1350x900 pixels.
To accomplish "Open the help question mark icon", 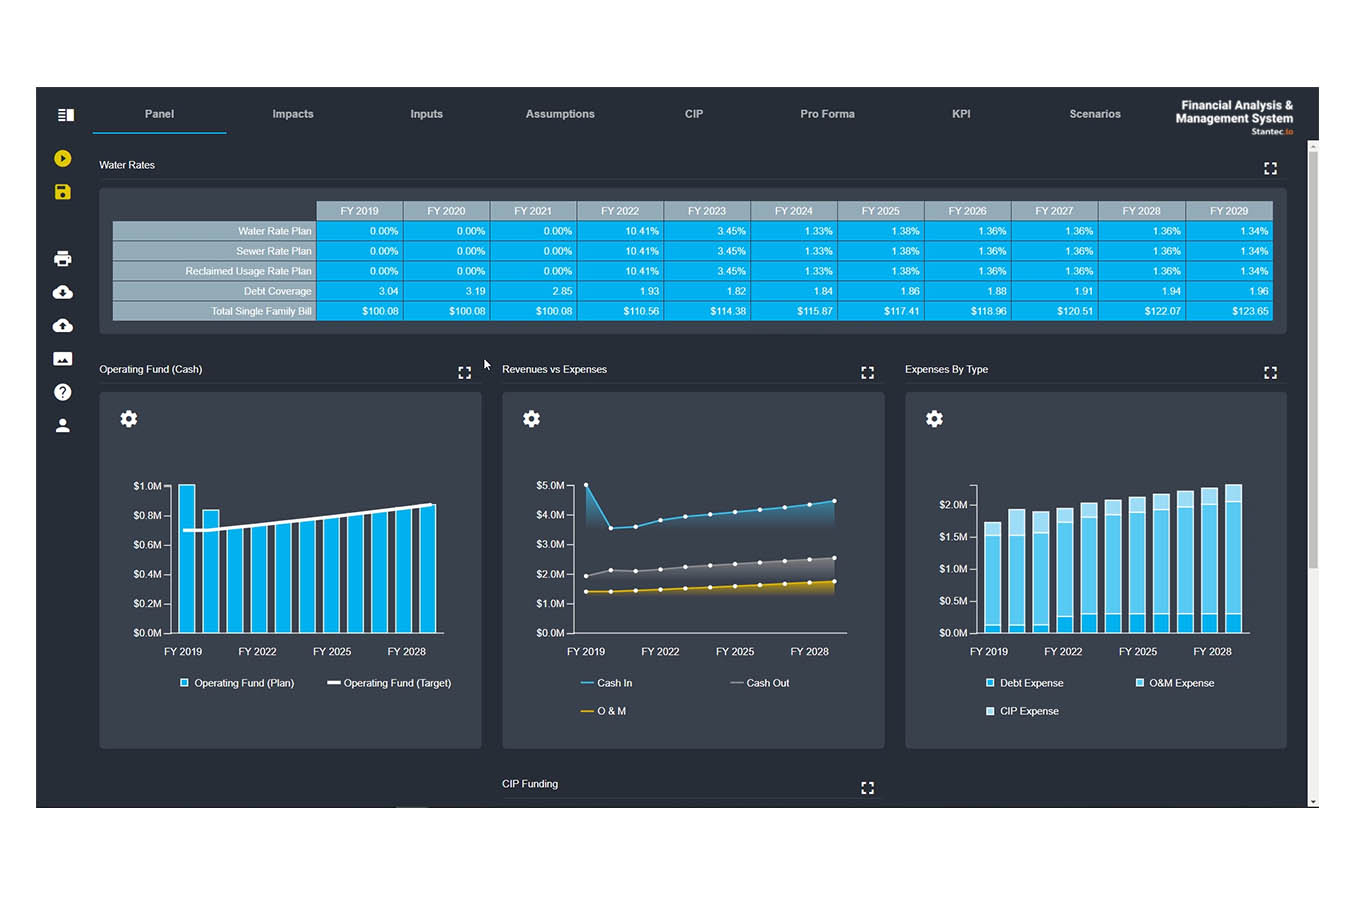I will tap(62, 392).
